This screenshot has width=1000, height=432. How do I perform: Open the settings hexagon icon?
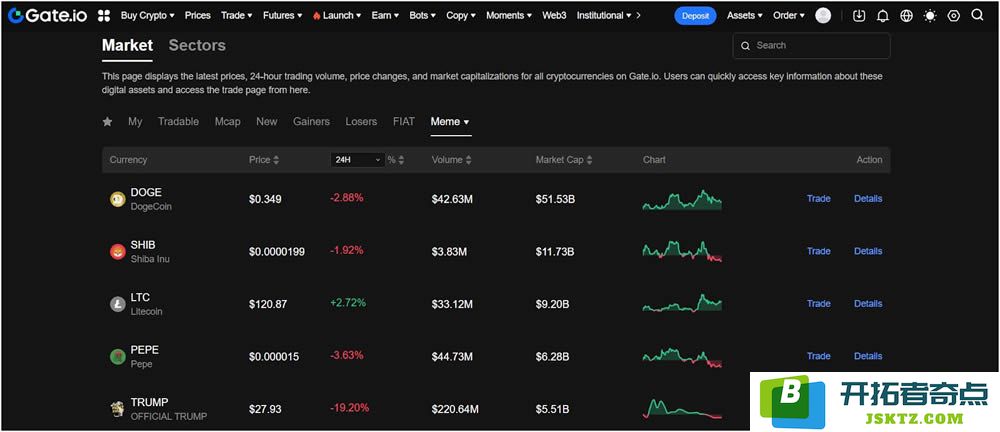coord(953,15)
